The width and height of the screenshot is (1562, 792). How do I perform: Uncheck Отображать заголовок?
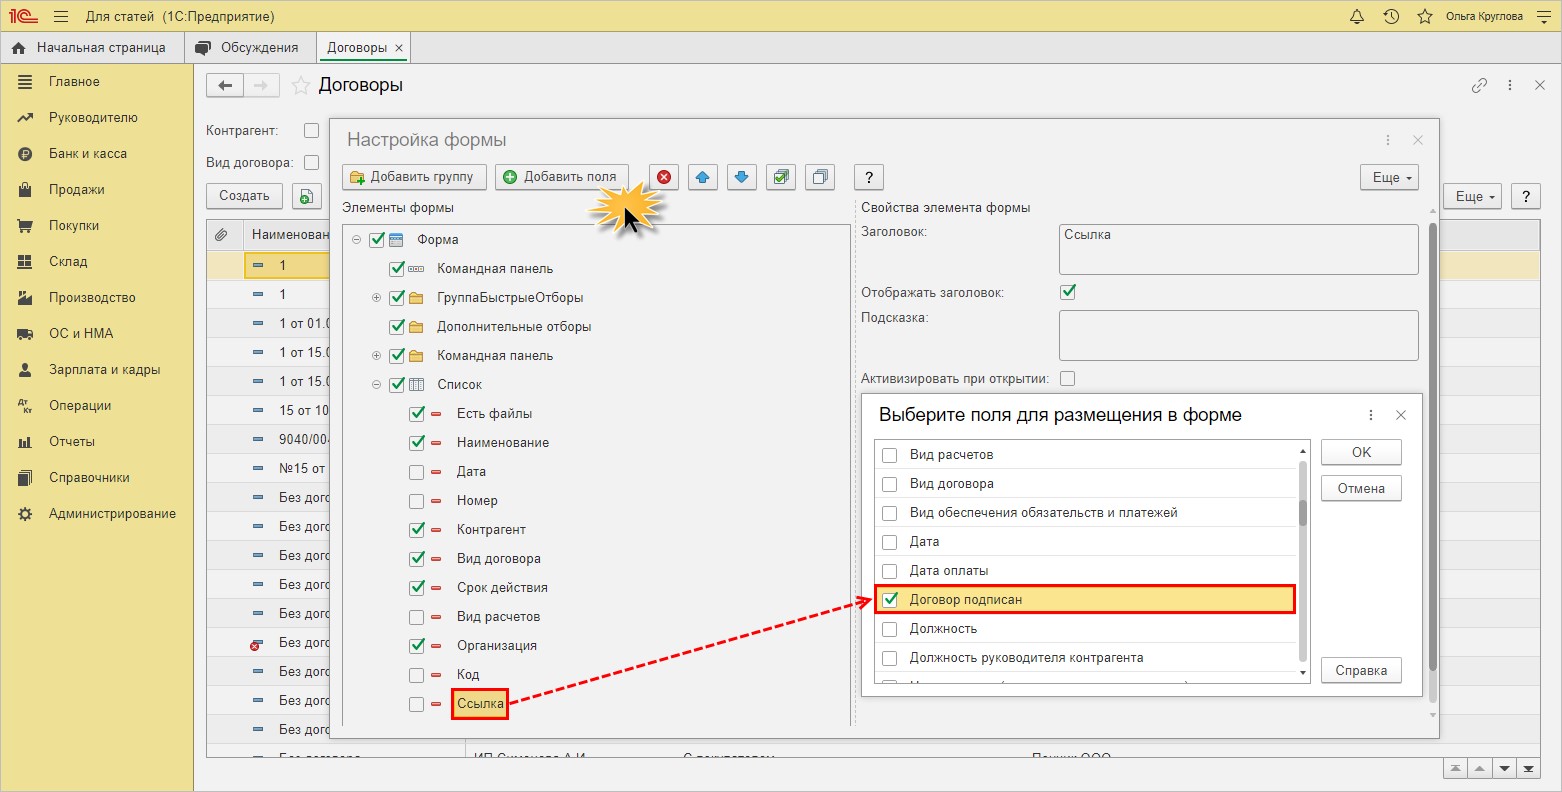tap(1068, 293)
